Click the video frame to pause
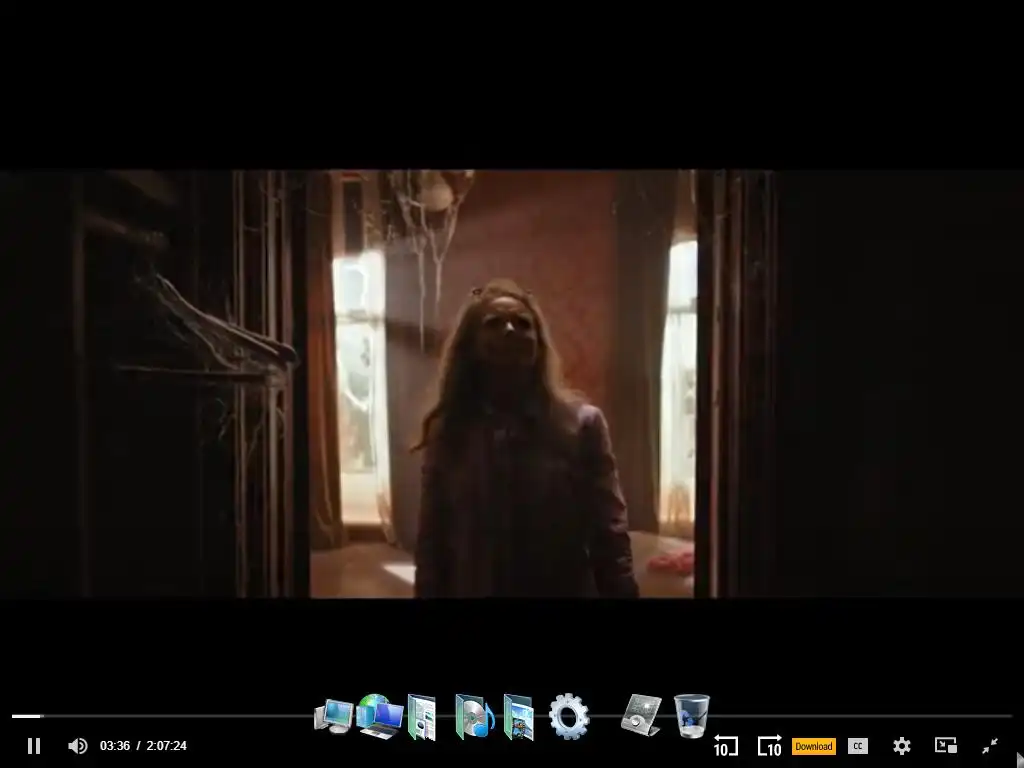The width and height of the screenshot is (1024, 768). tap(512, 384)
